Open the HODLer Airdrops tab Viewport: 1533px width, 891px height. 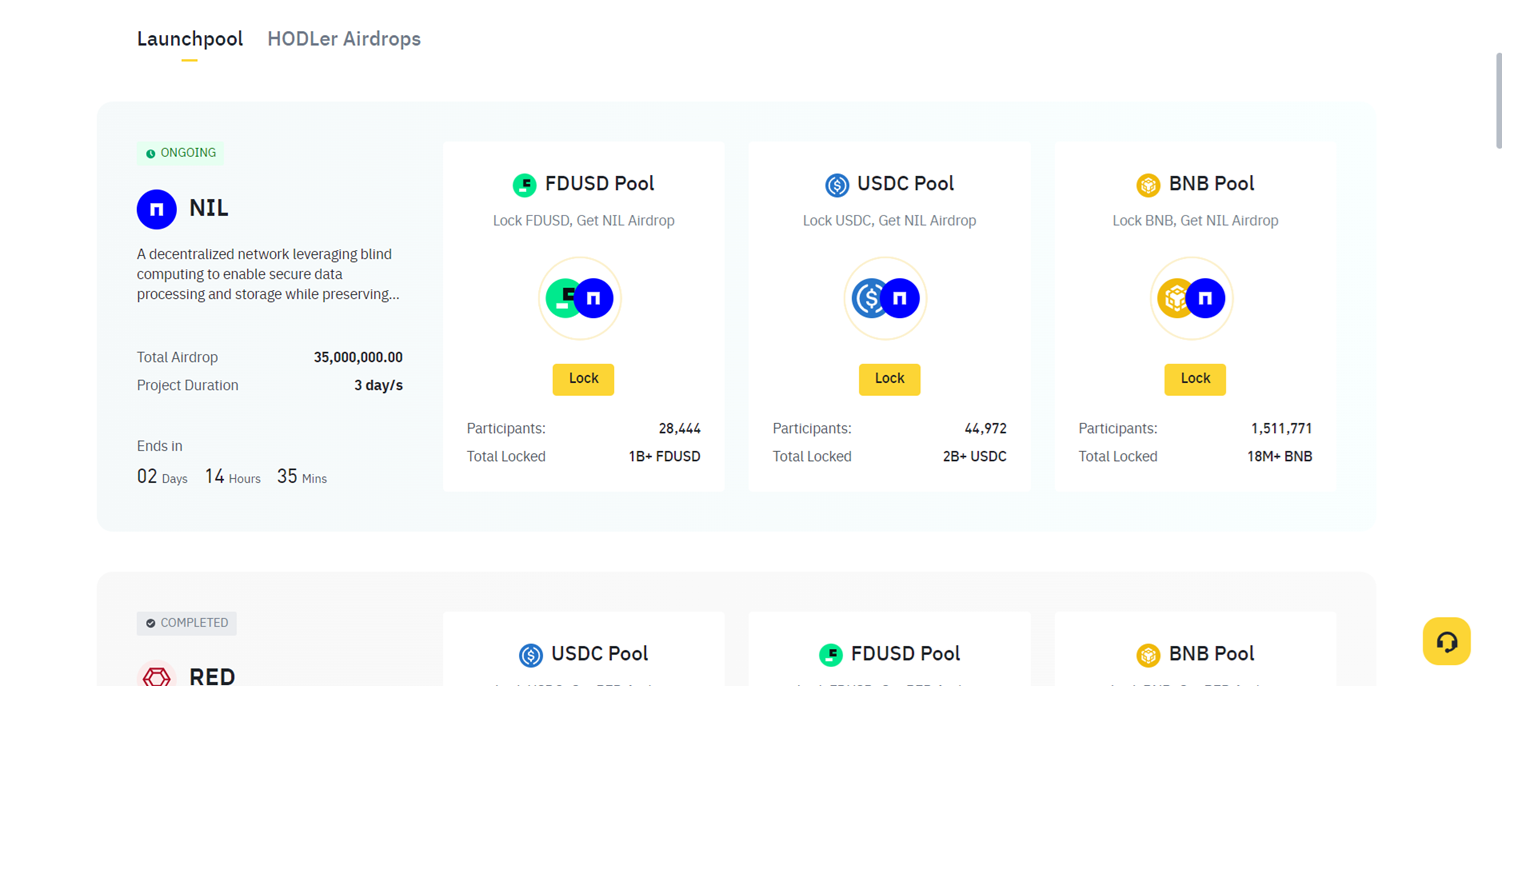(x=344, y=39)
